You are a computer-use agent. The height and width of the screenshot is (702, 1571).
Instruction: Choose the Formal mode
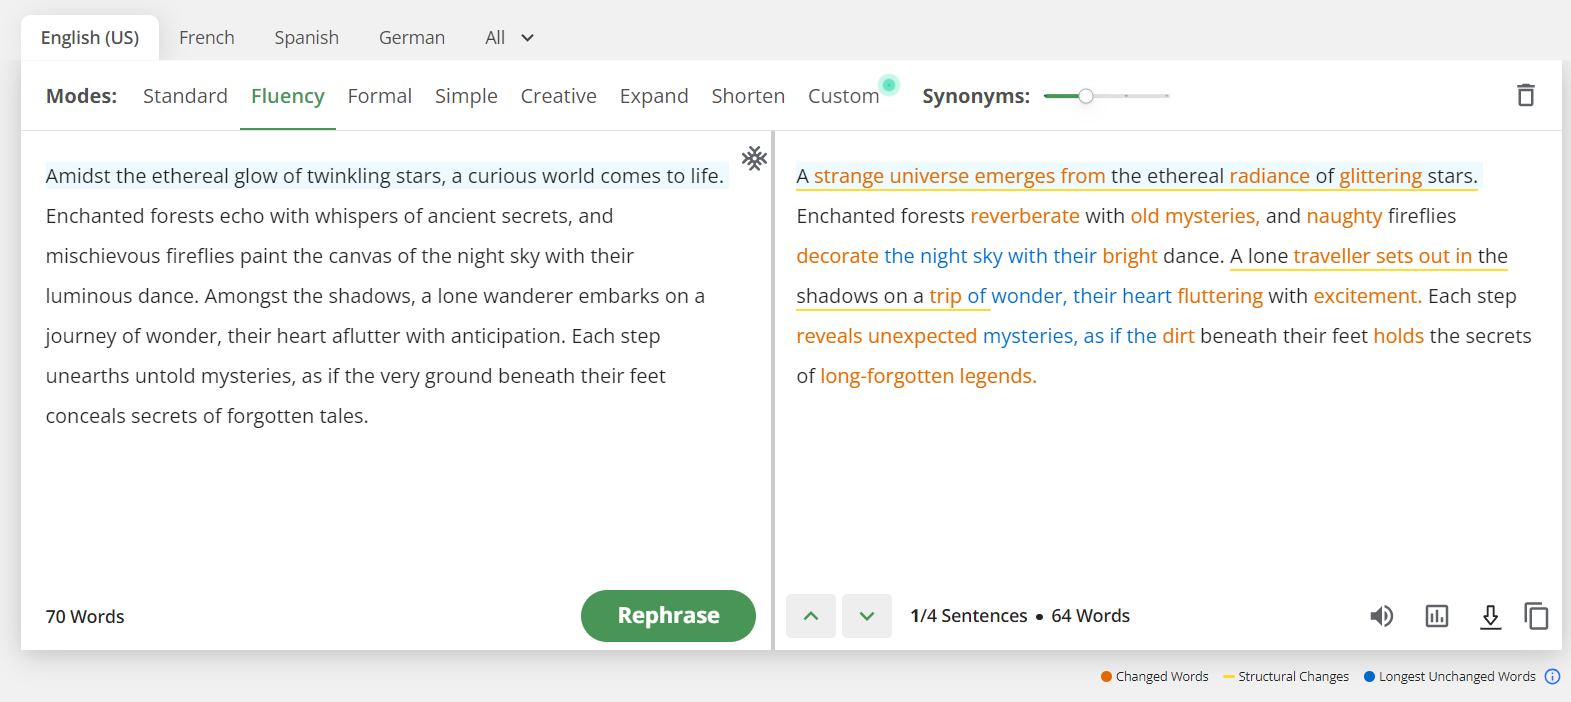coord(380,96)
